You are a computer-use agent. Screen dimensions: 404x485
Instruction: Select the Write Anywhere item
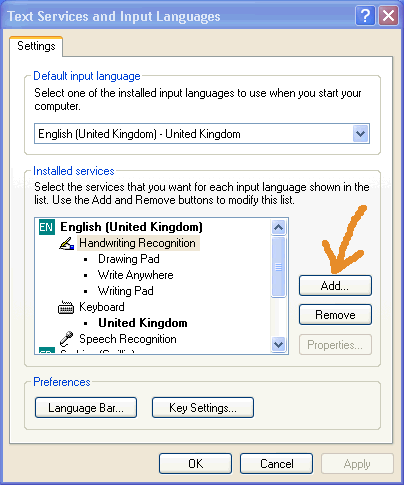[x=136, y=275]
